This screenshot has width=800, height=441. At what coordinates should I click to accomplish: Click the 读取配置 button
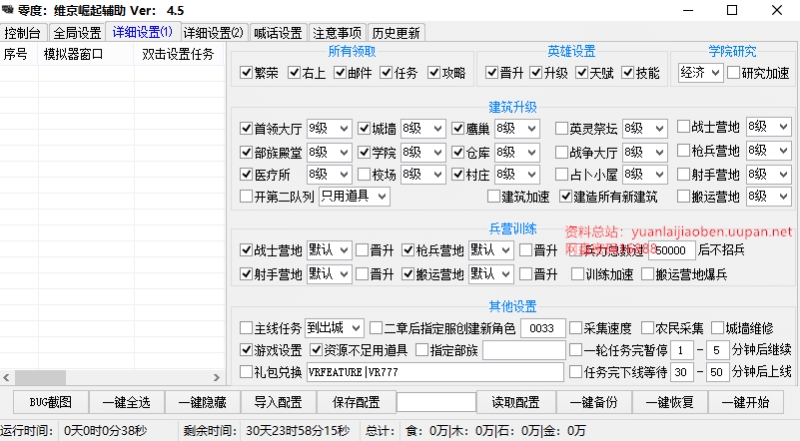pos(516,402)
